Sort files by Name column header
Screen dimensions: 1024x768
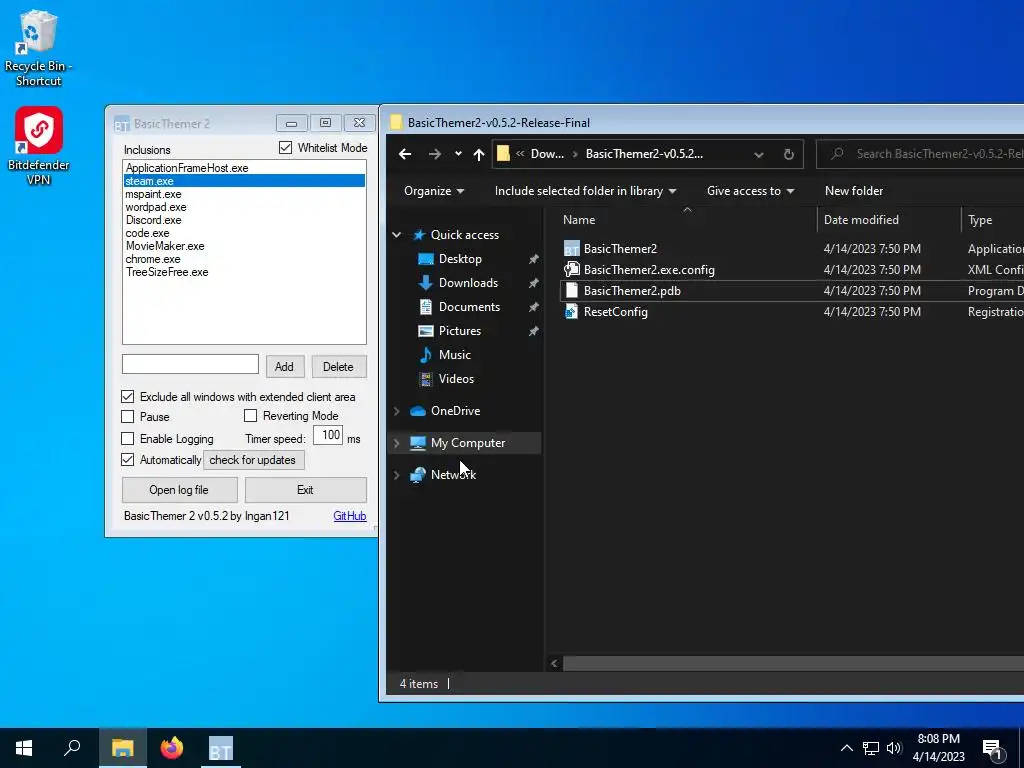685,220
